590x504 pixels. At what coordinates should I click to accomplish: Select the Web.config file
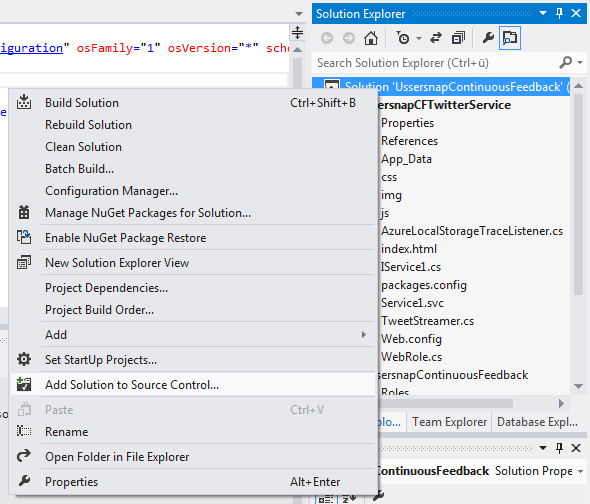click(x=411, y=339)
